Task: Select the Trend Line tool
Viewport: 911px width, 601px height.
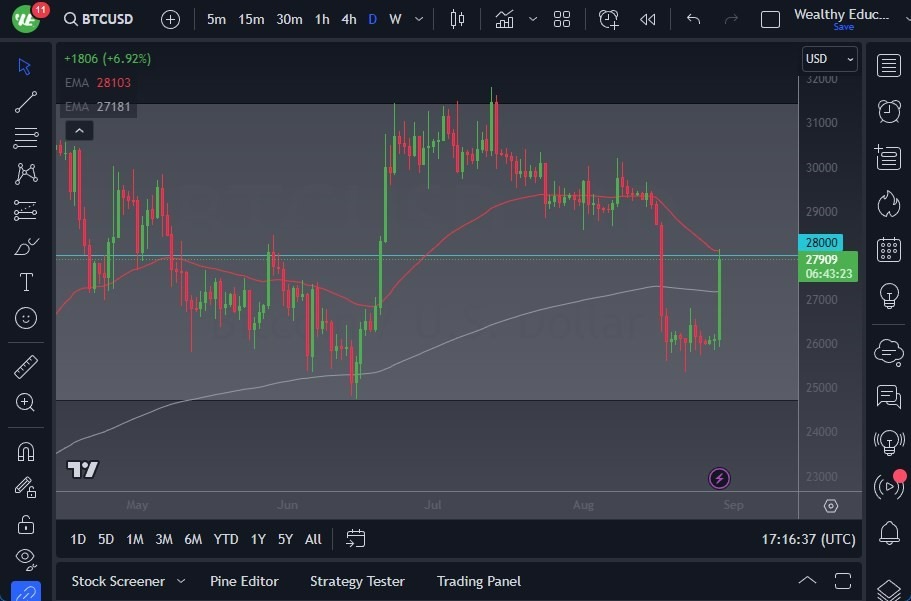Action: 25,102
